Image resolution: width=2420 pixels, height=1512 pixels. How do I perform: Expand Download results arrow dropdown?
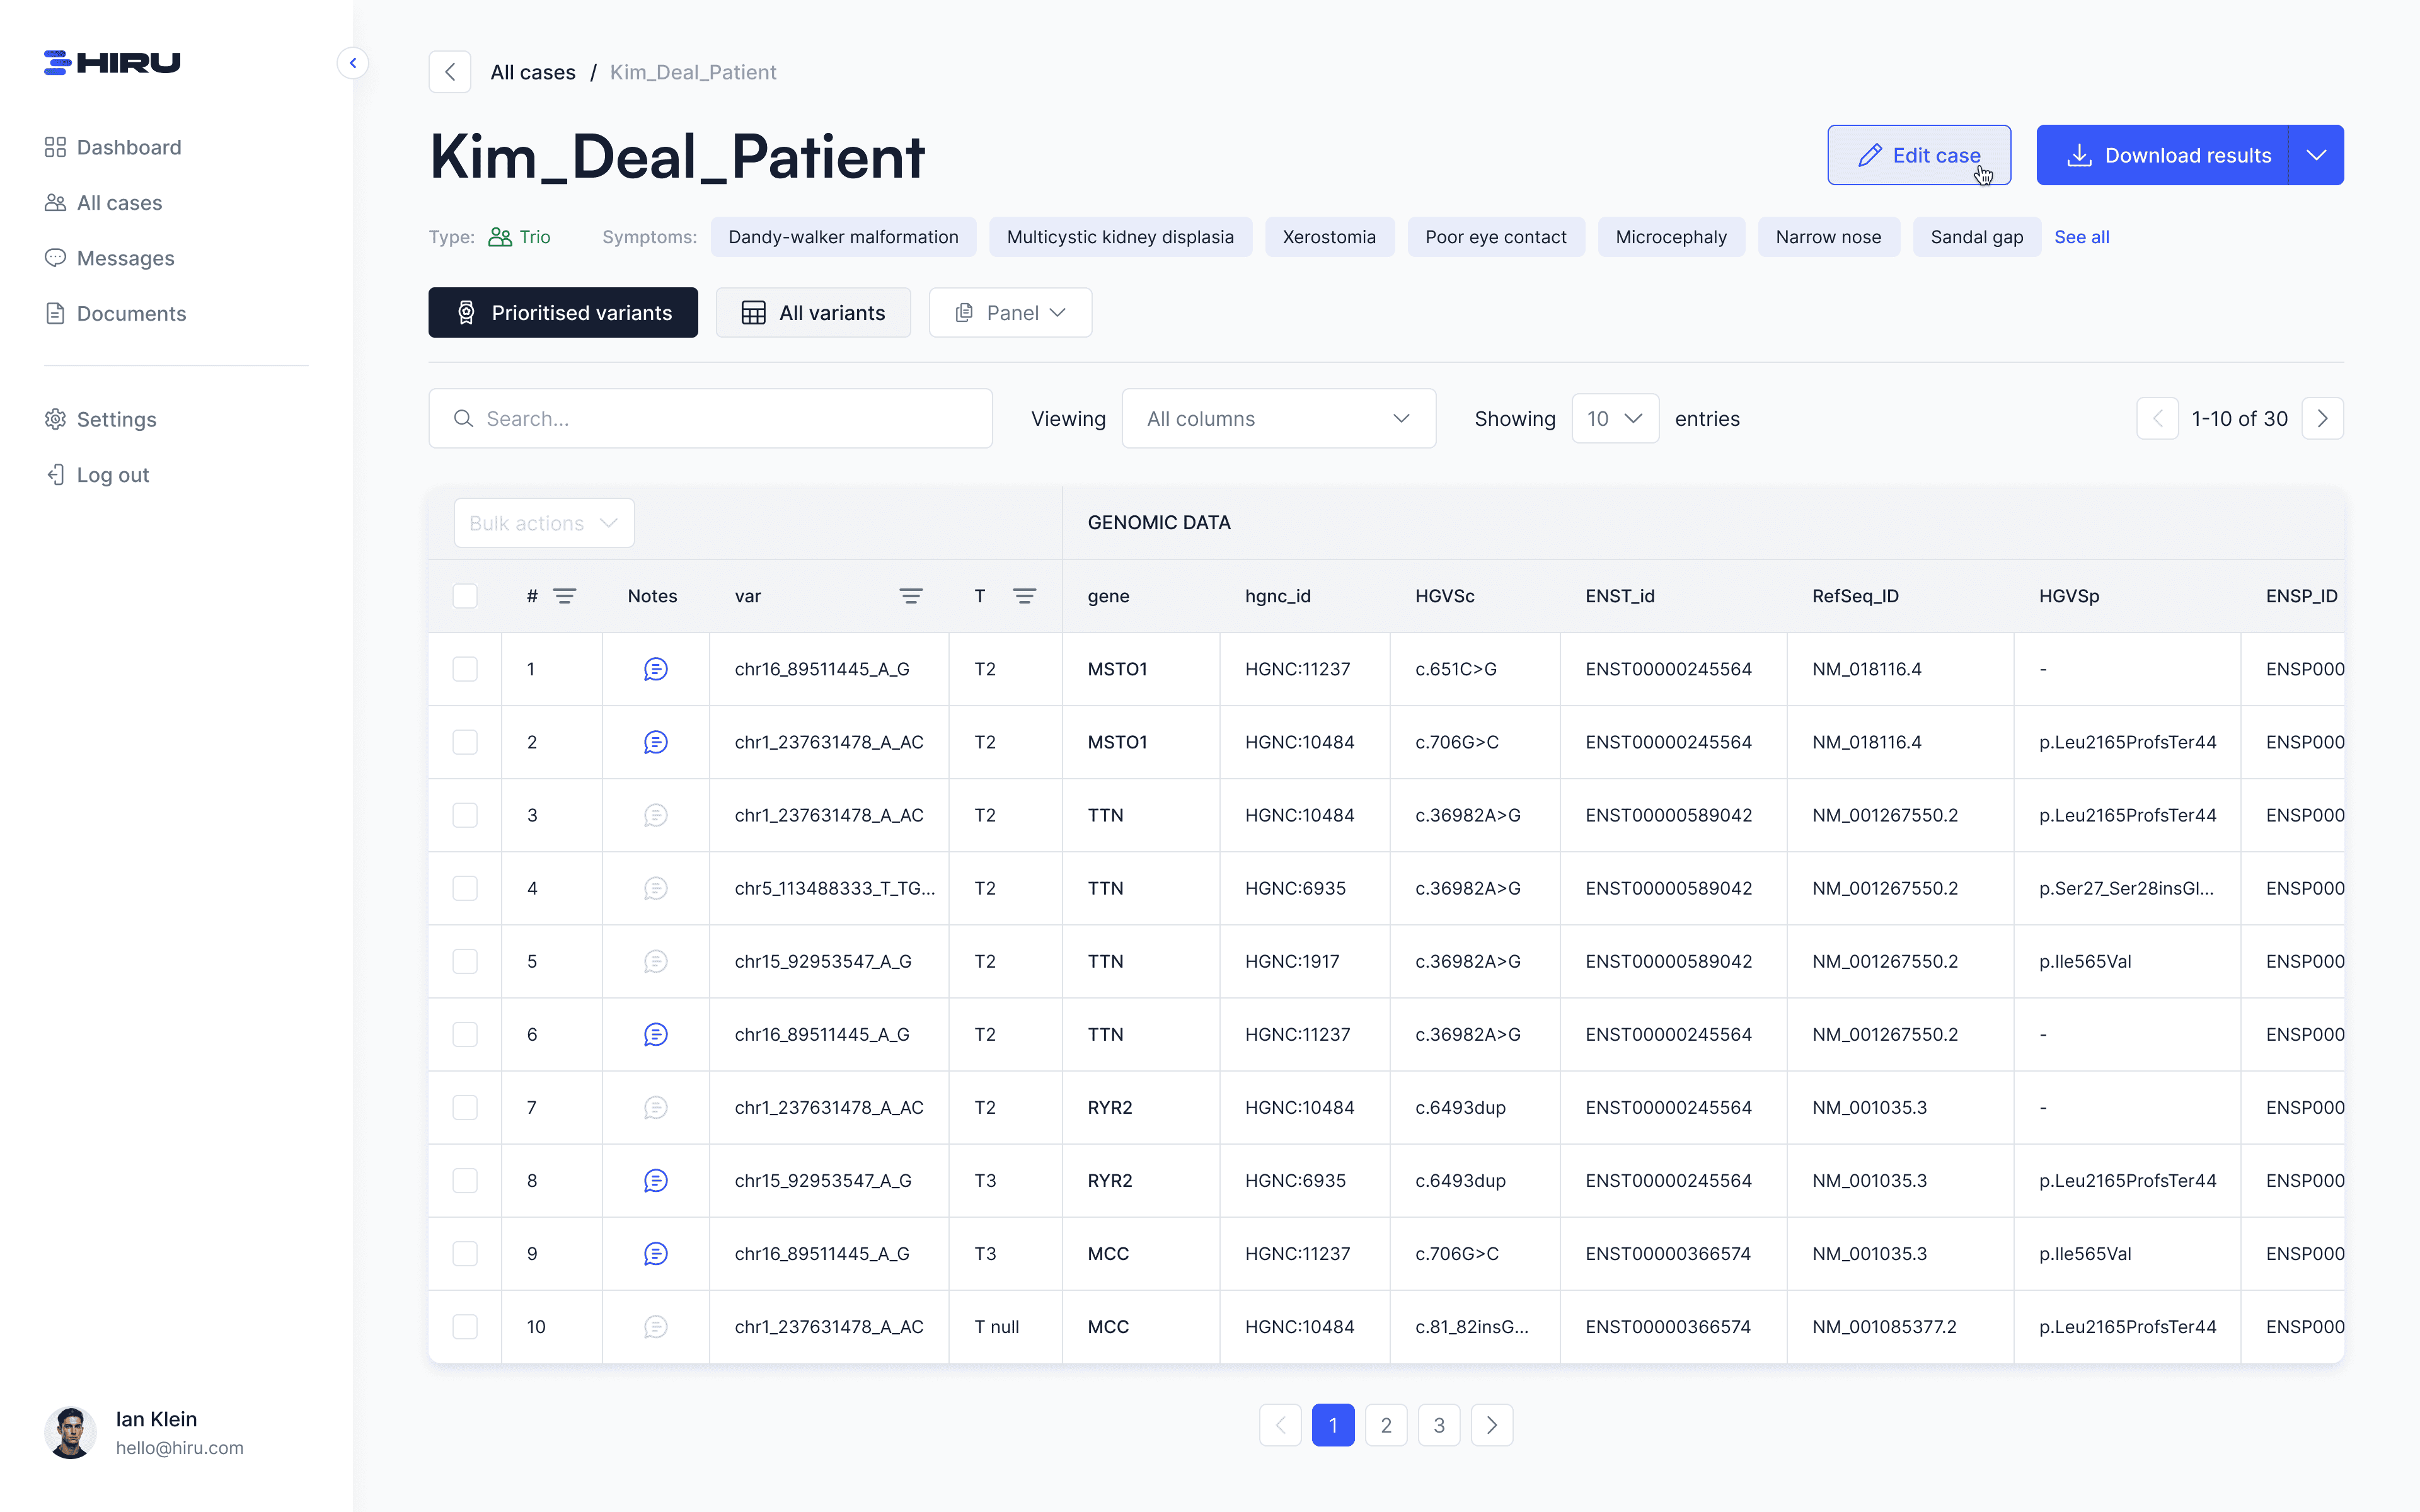pyautogui.click(x=2316, y=155)
